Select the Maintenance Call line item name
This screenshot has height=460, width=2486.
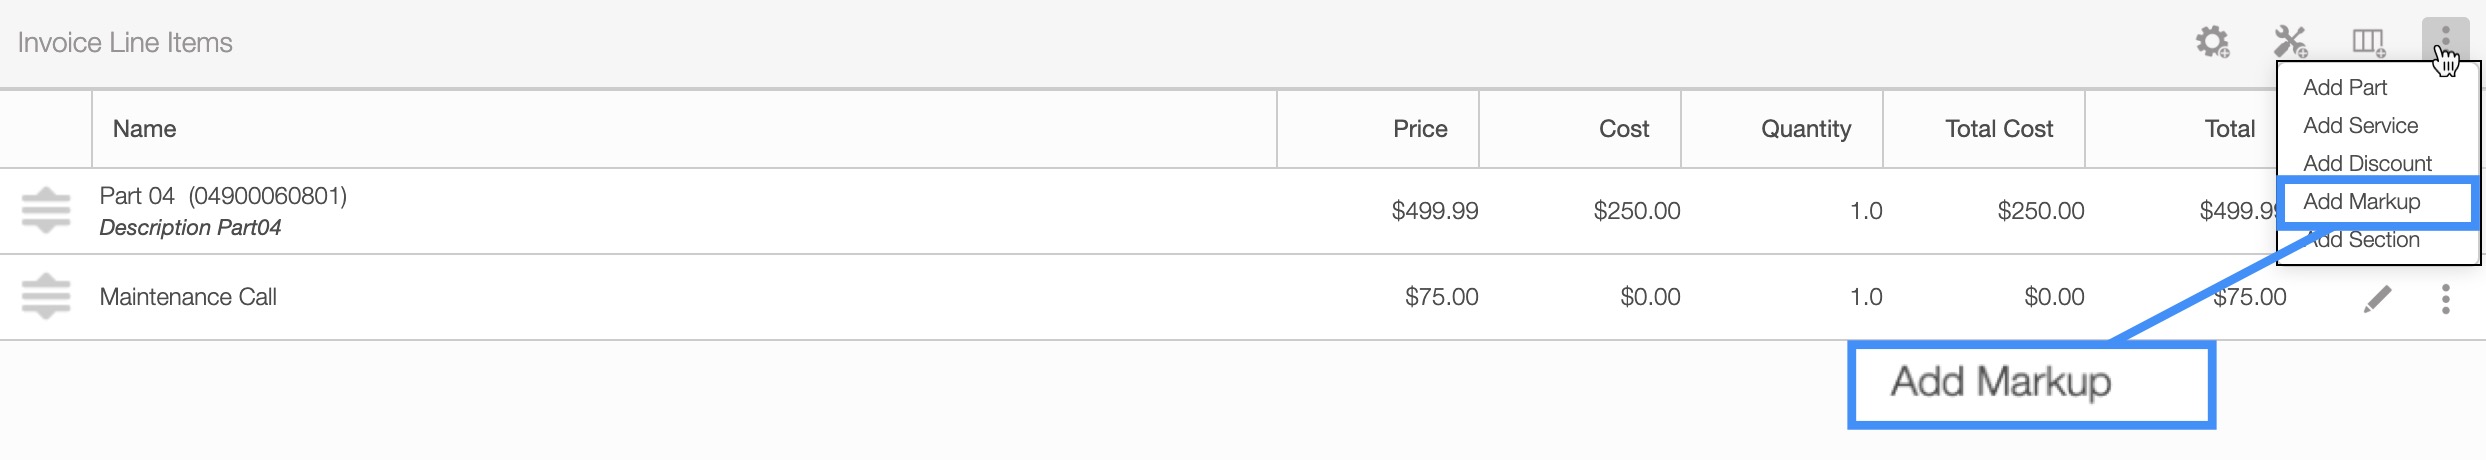click(188, 297)
